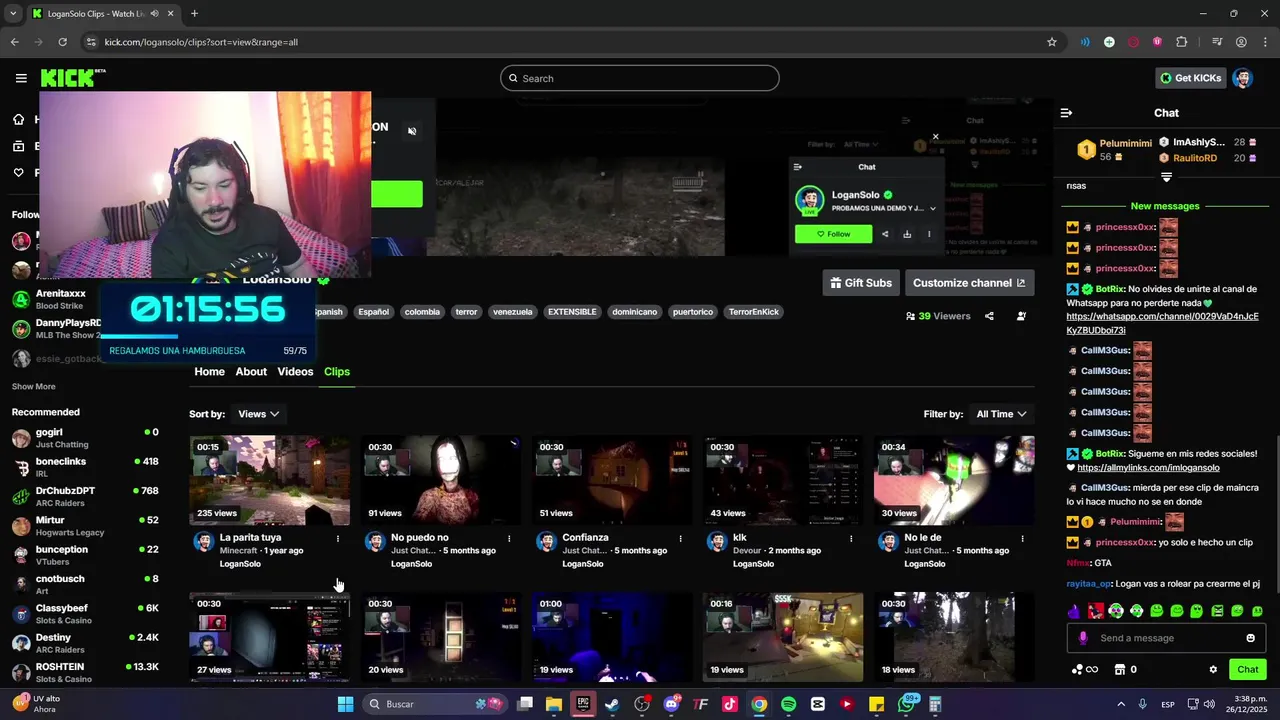
Task: Open options menu for klk clip
Action: (851, 538)
